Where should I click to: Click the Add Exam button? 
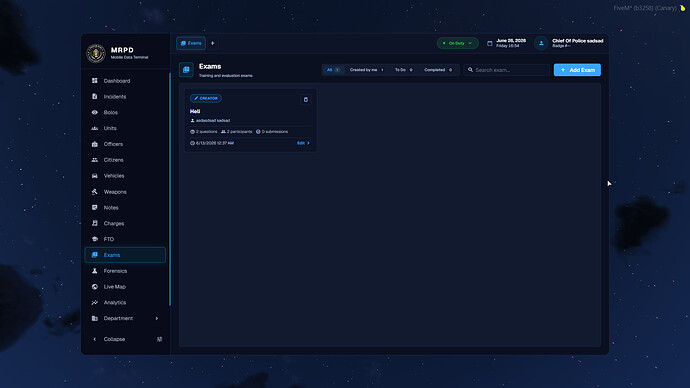pos(577,70)
